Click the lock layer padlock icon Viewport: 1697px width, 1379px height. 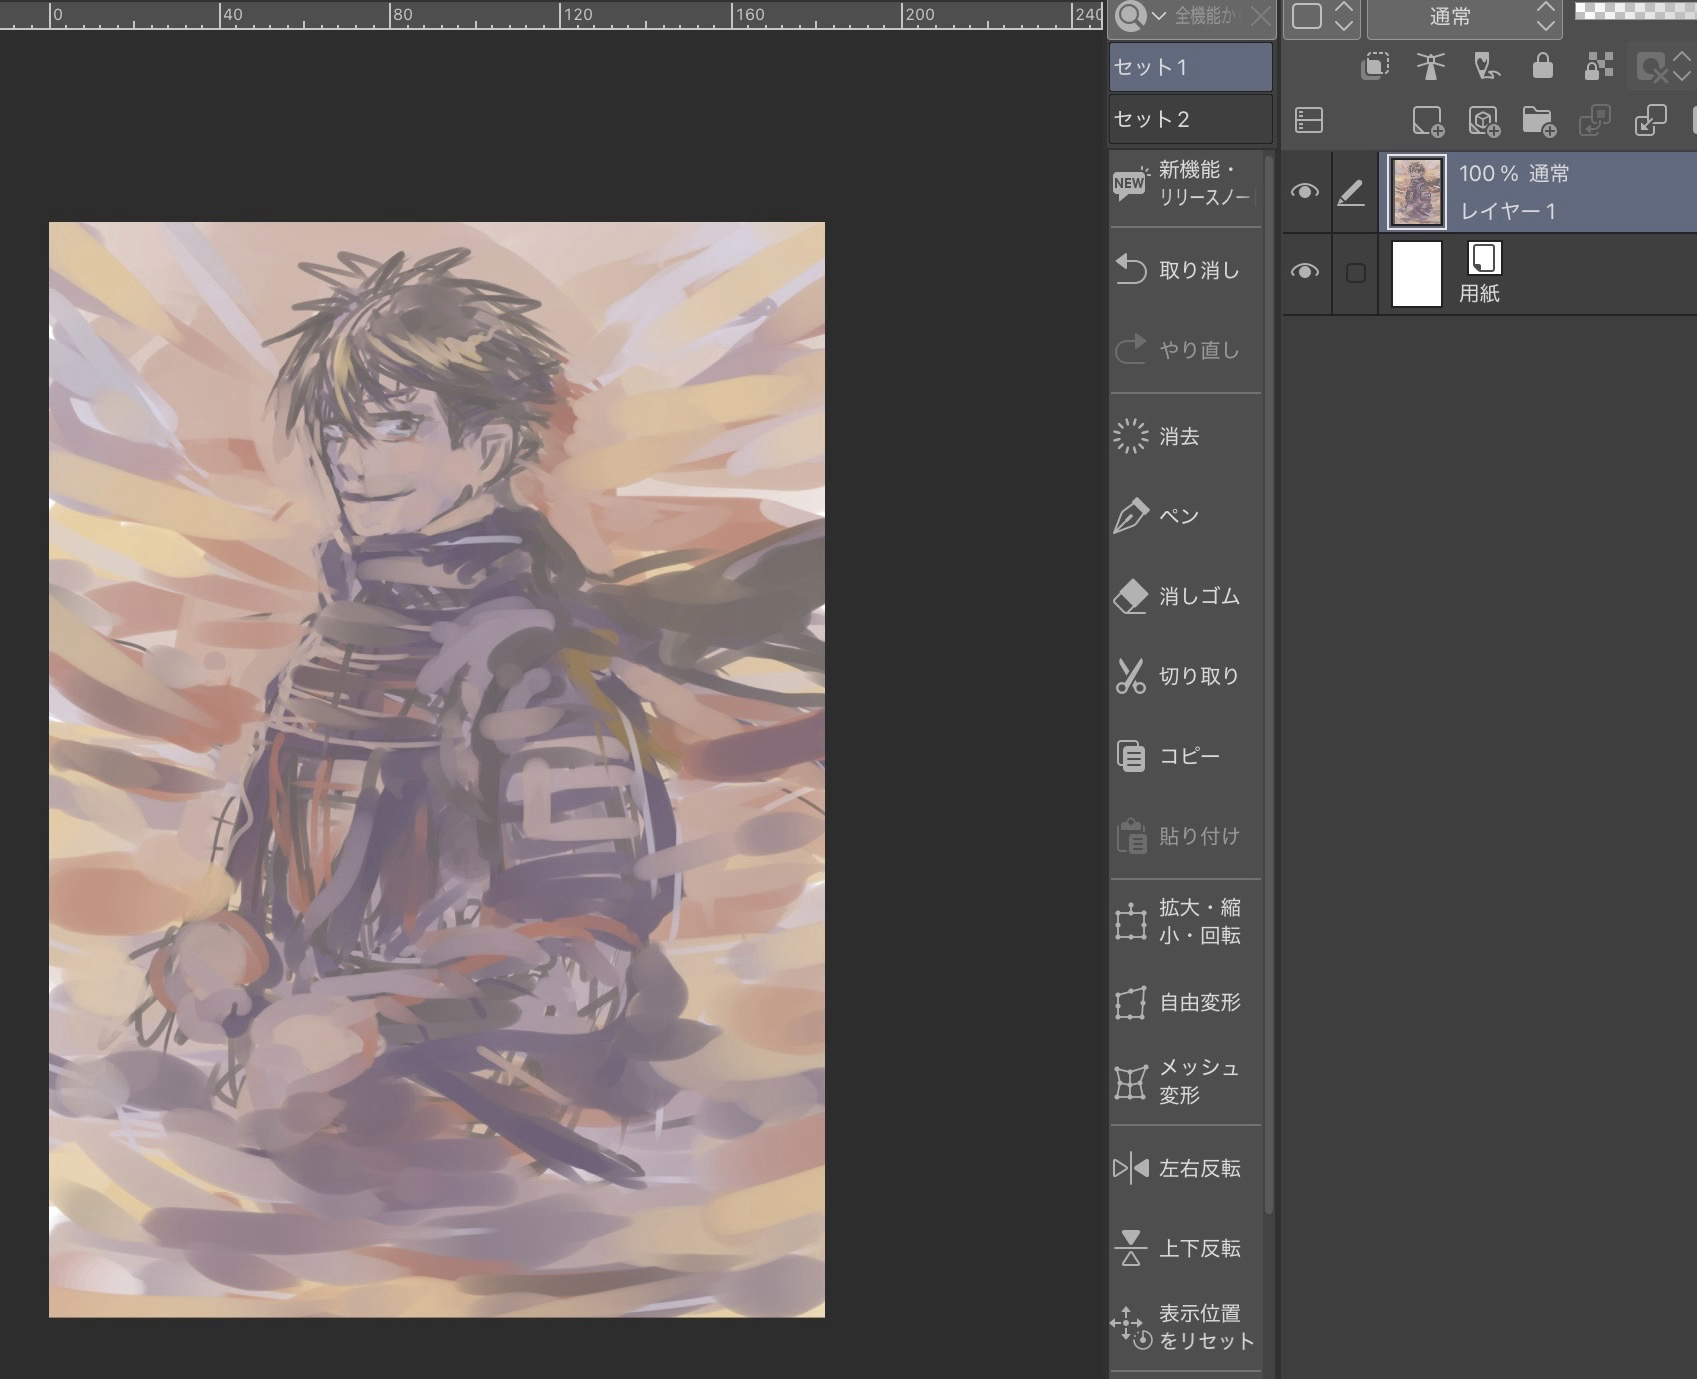tap(1542, 66)
